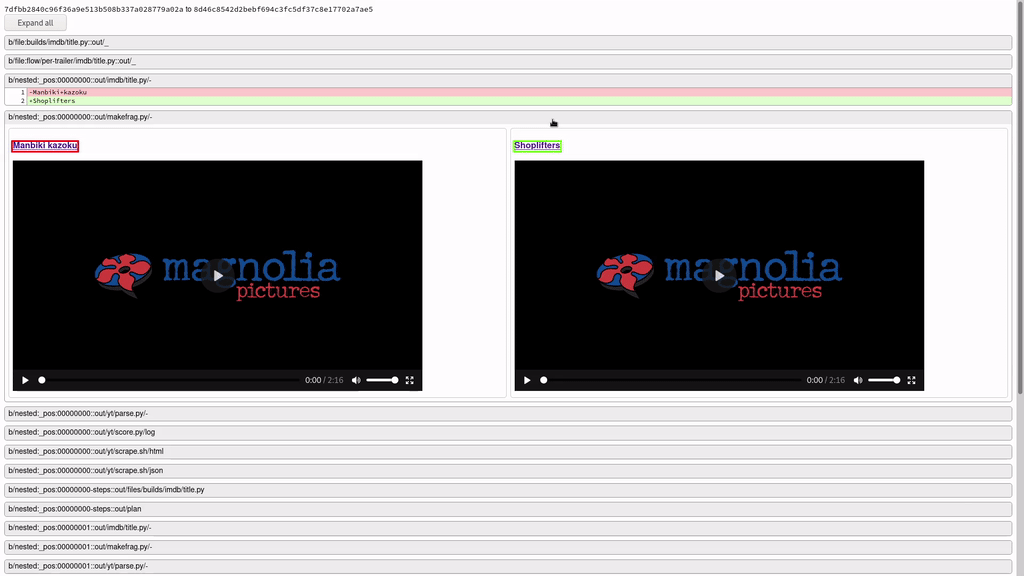Click center play overlay on right video

click(x=719, y=276)
